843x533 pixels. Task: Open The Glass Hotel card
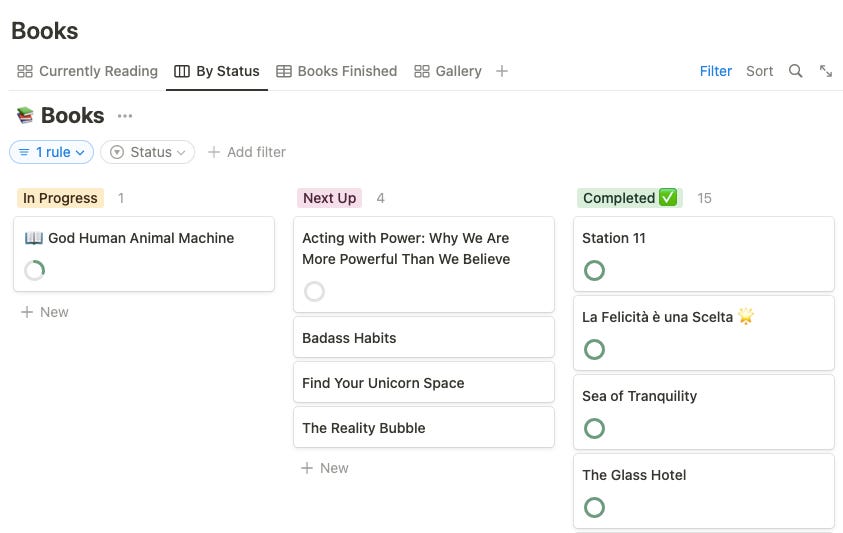704,491
